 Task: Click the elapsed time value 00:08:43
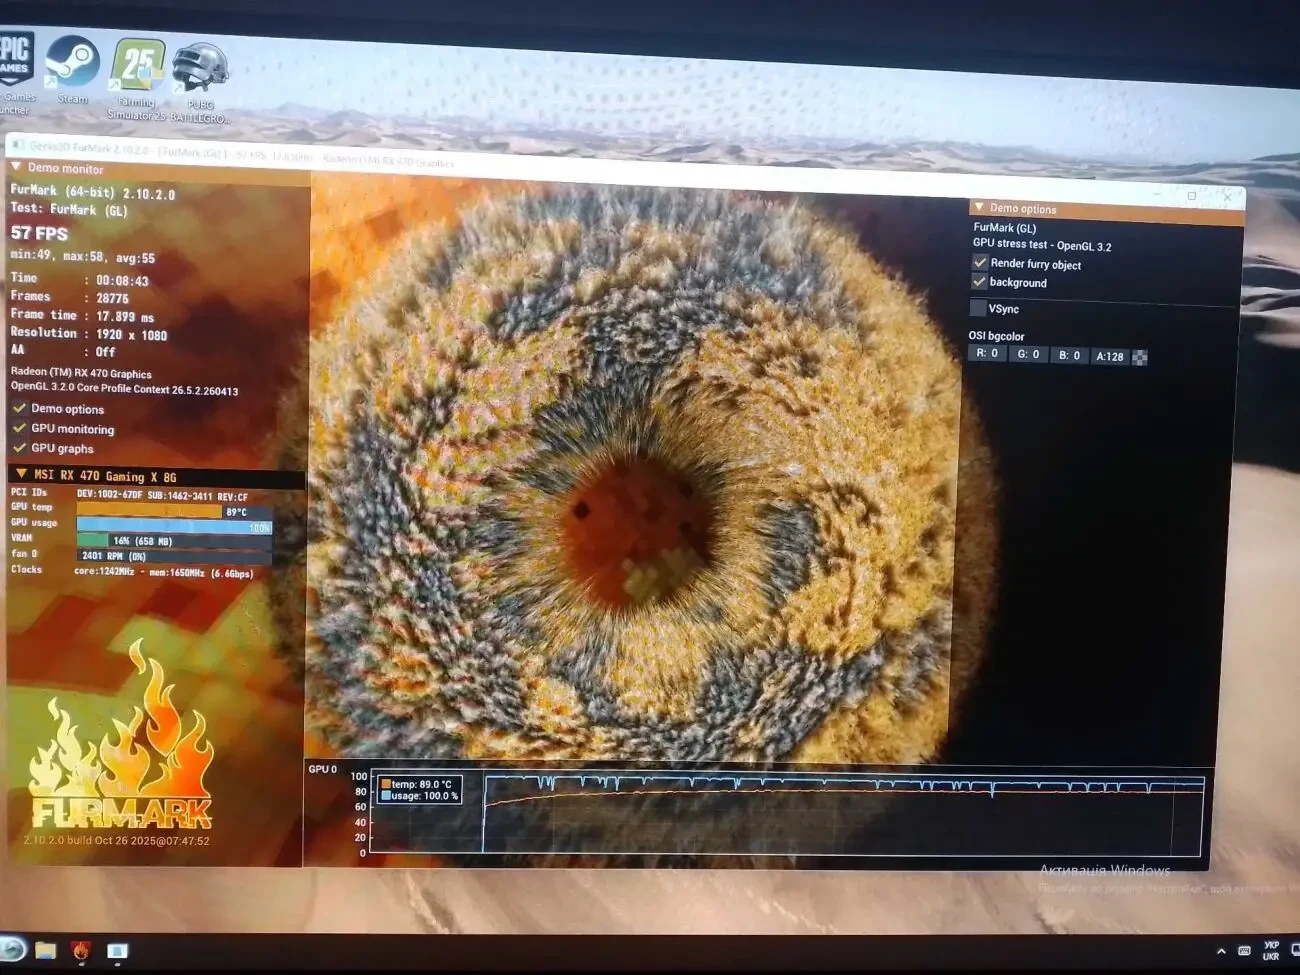[x=122, y=281]
